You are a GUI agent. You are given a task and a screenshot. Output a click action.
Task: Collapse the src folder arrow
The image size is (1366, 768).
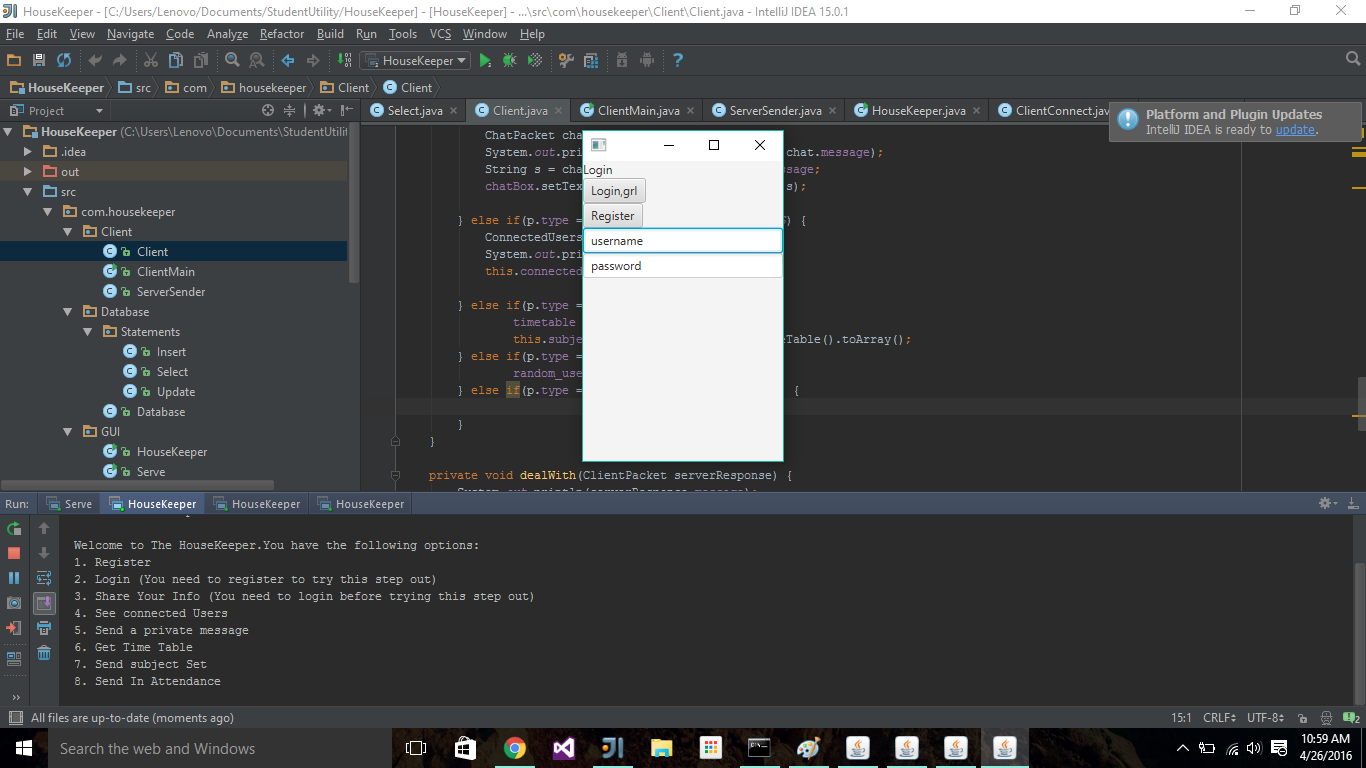(x=29, y=192)
